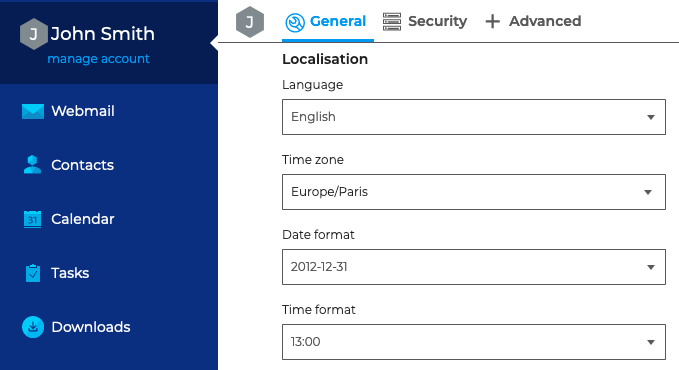
Task: Switch to the Advanced tab
Action: (545, 21)
